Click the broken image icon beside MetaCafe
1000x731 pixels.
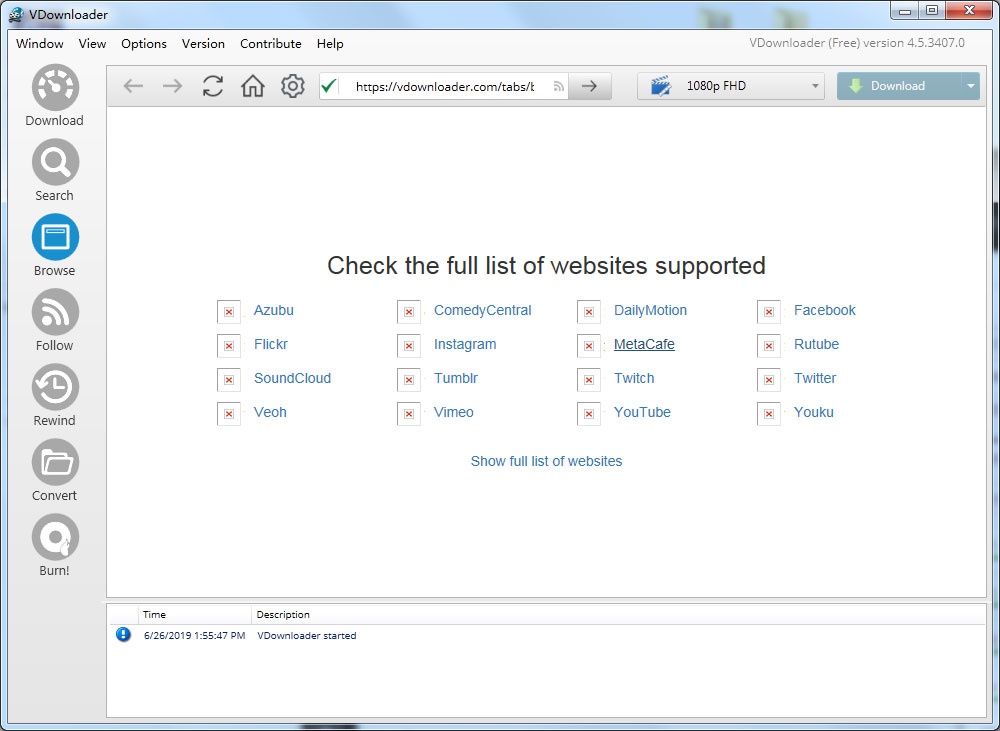coord(589,346)
